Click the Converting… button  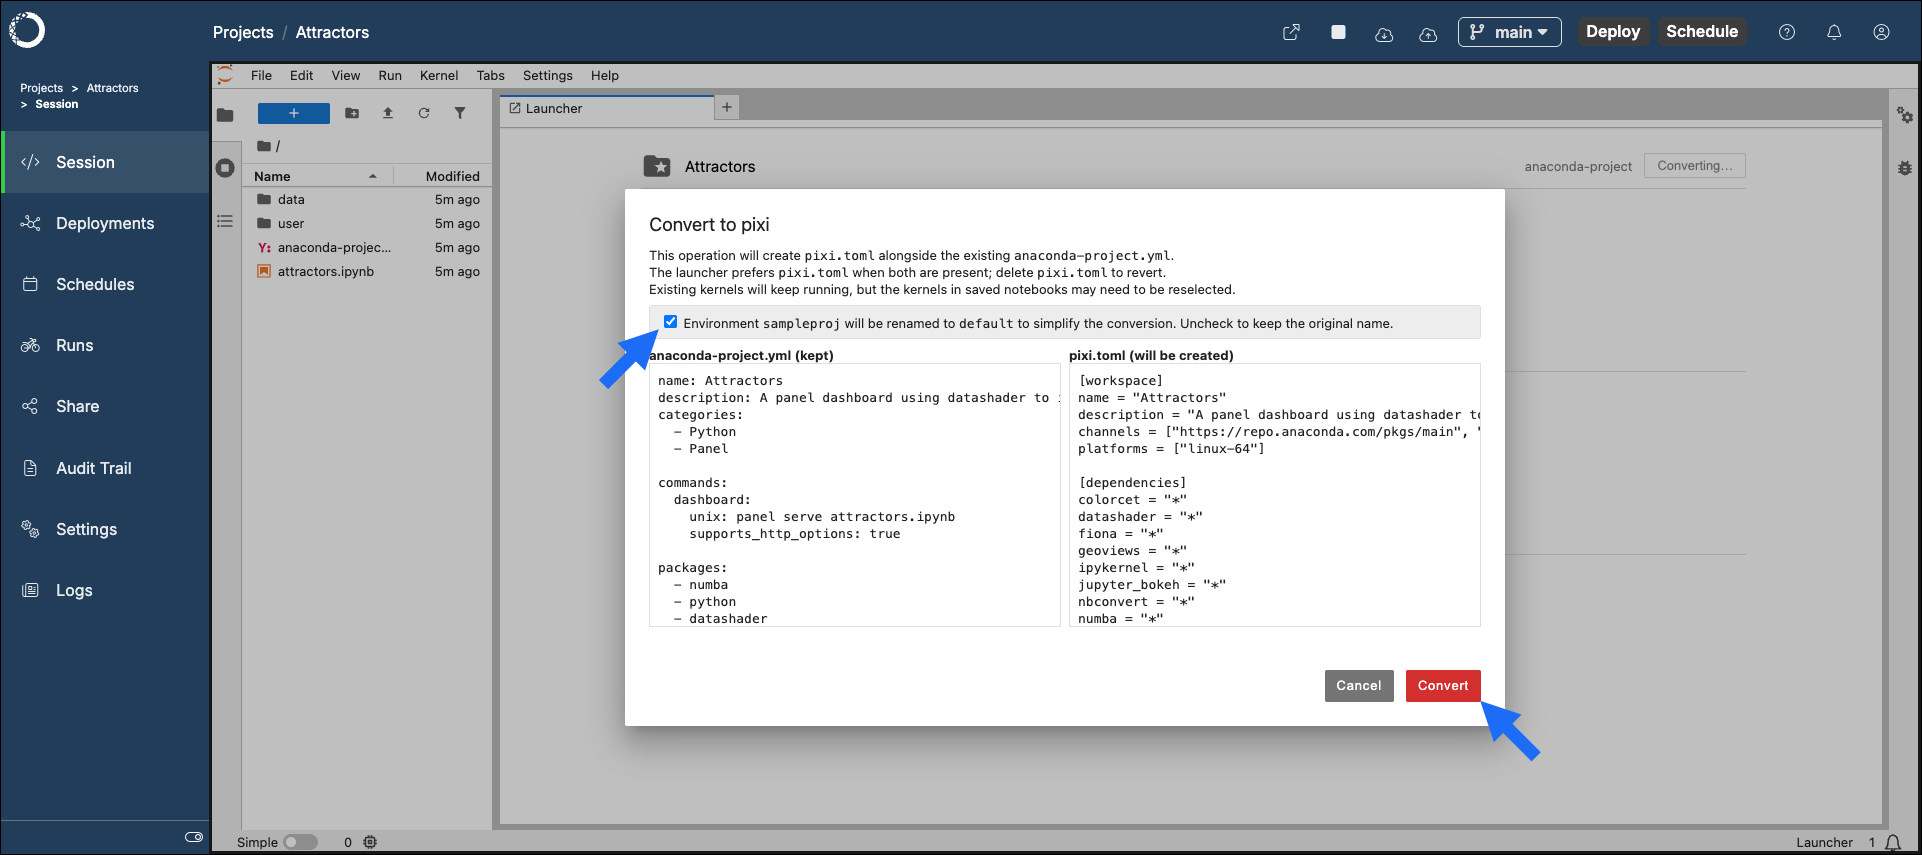click(1695, 166)
